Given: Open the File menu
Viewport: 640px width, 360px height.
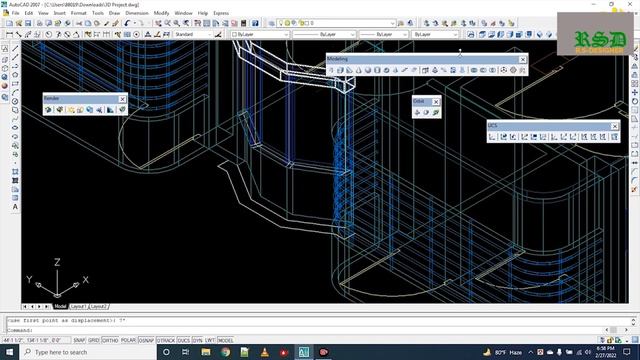Looking at the screenshot, I should 15,13.
